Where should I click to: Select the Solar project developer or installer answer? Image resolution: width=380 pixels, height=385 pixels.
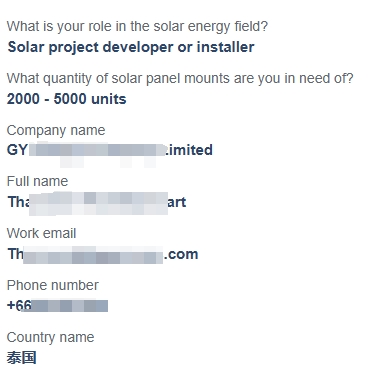tap(131, 47)
